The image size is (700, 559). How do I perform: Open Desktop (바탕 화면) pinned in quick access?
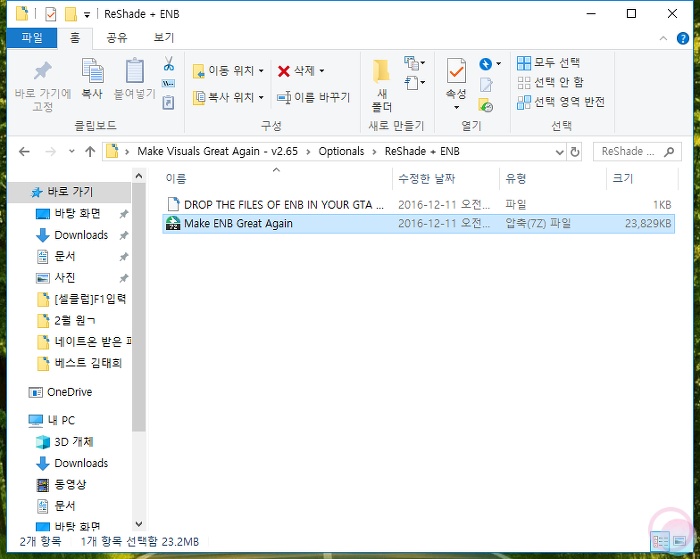(77, 213)
